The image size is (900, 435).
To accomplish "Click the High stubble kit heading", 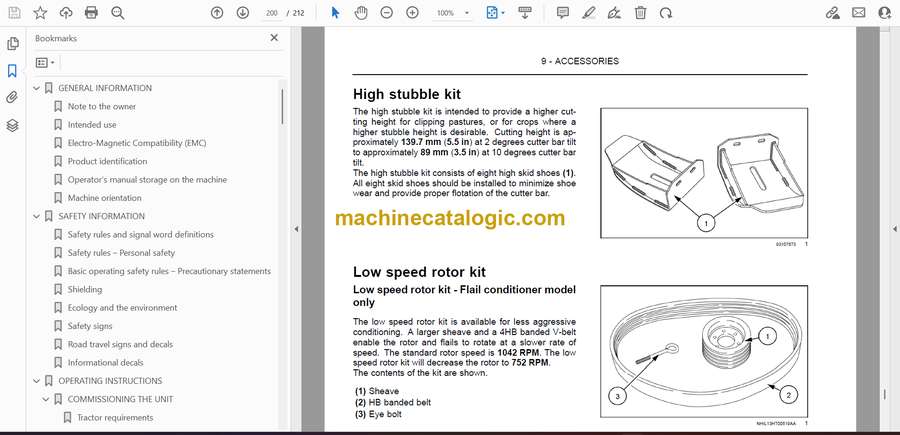I will pos(406,94).
